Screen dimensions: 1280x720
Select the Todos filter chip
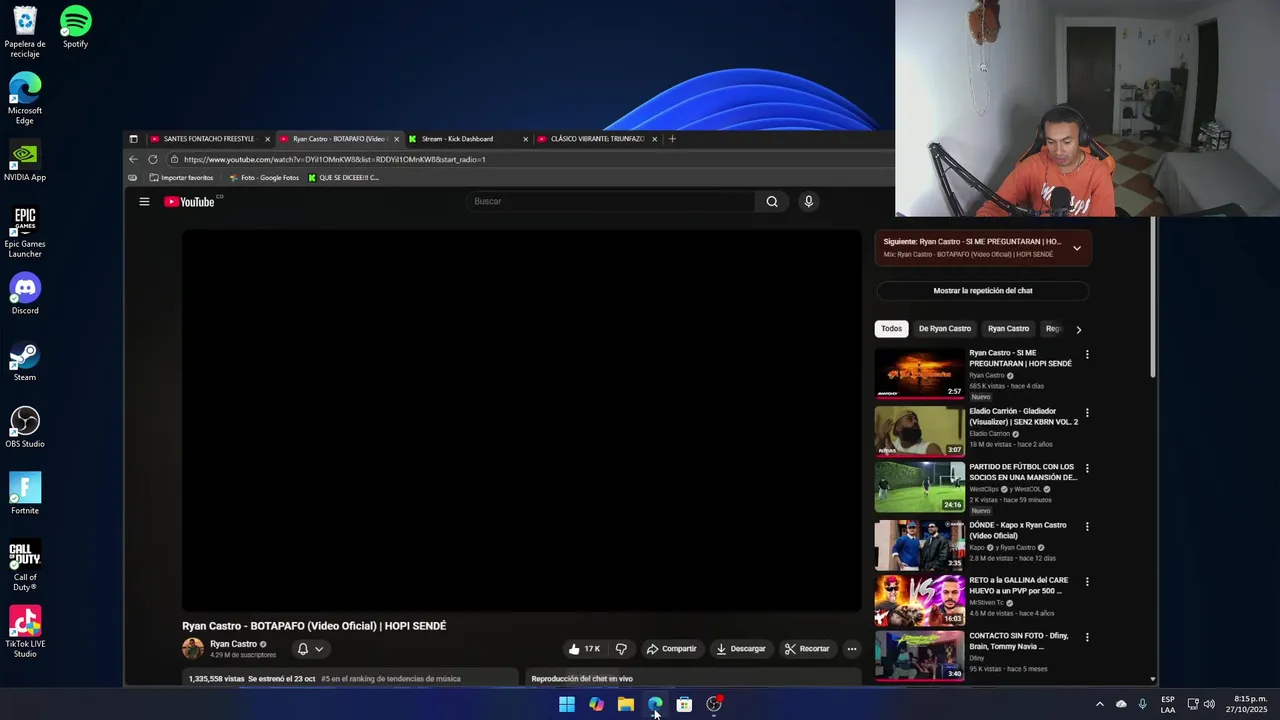(x=891, y=329)
